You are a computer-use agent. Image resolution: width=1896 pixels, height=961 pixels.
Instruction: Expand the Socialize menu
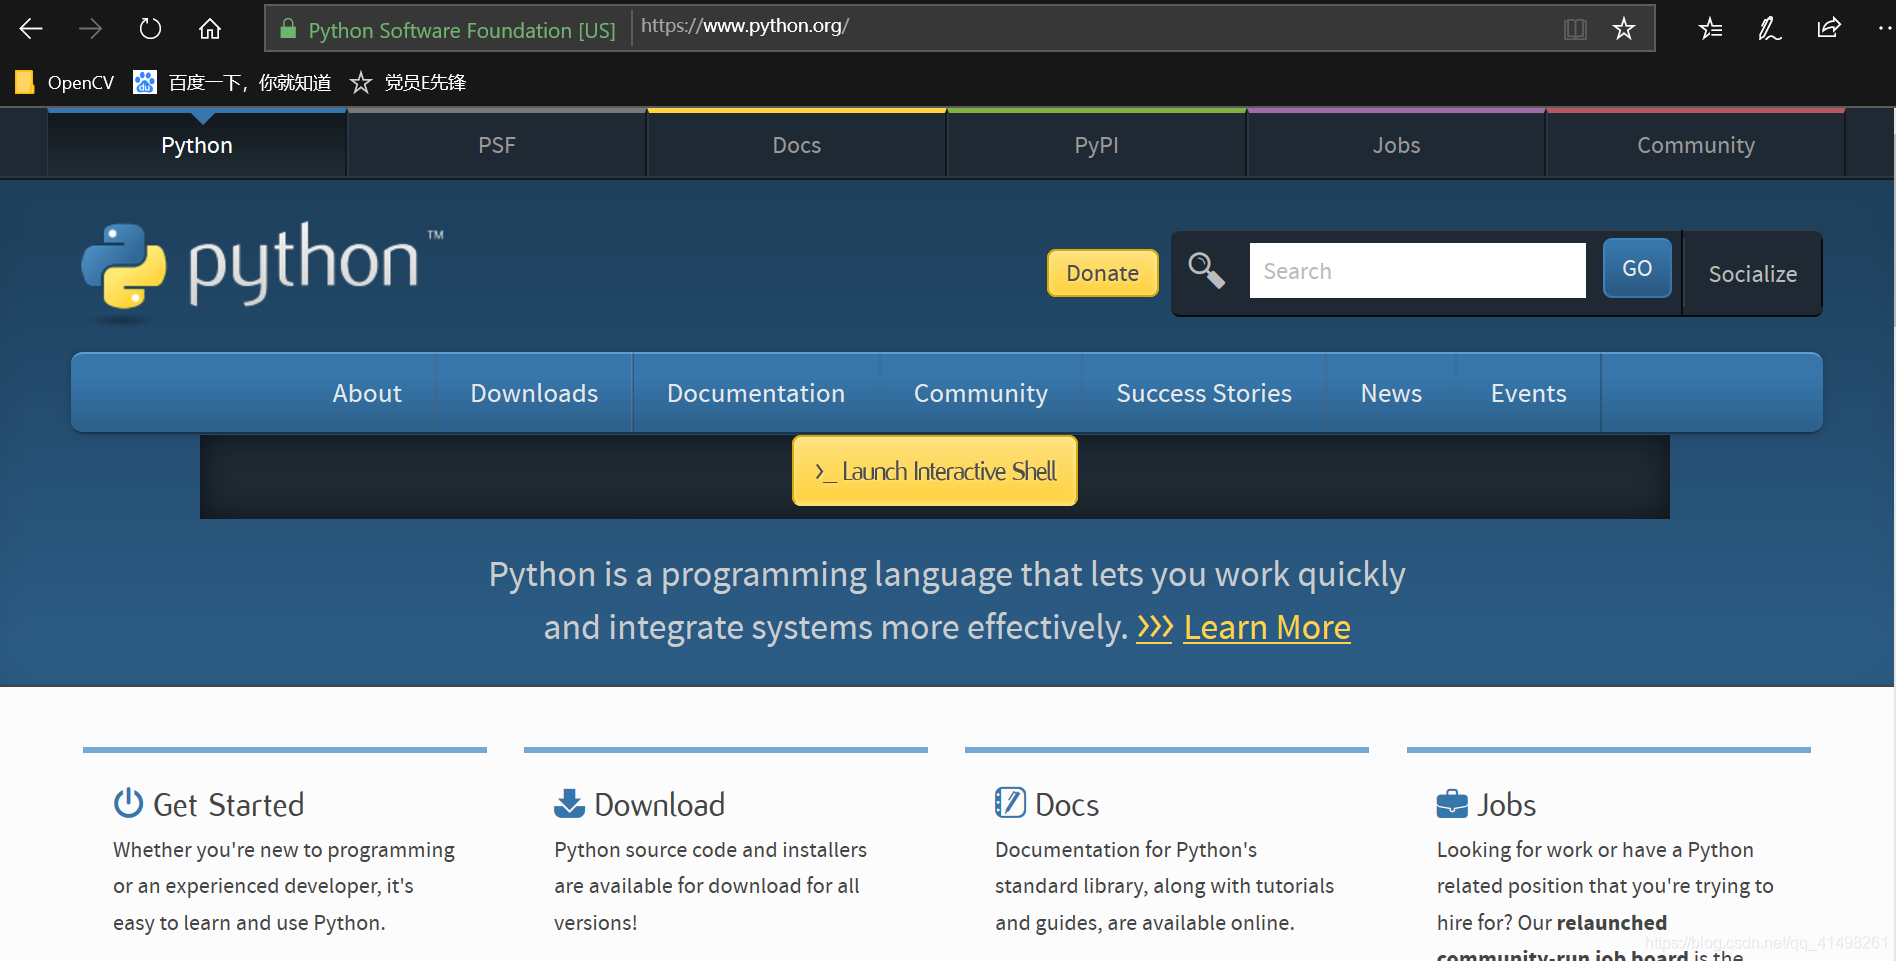(1752, 274)
